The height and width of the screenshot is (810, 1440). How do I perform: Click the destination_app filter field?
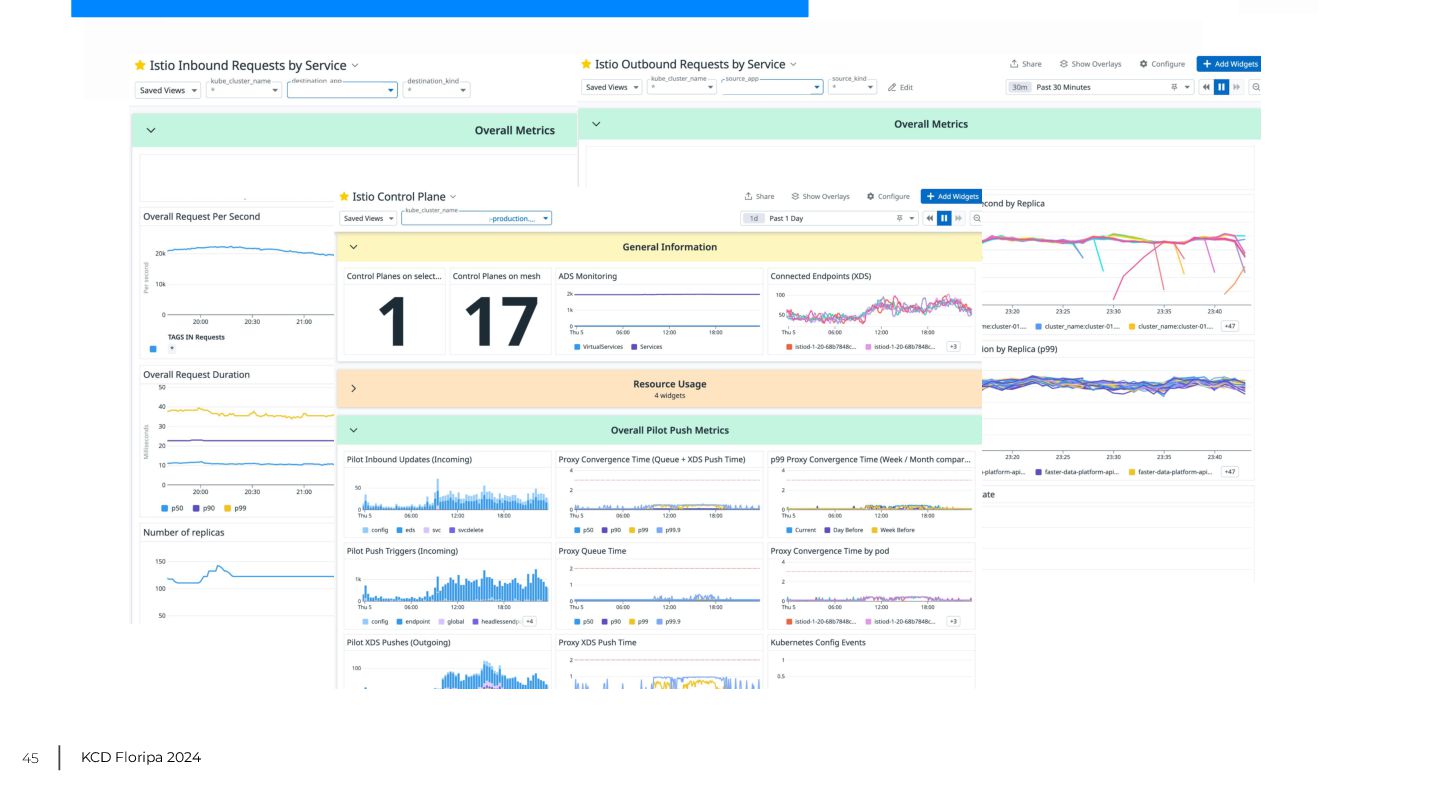coord(342,90)
